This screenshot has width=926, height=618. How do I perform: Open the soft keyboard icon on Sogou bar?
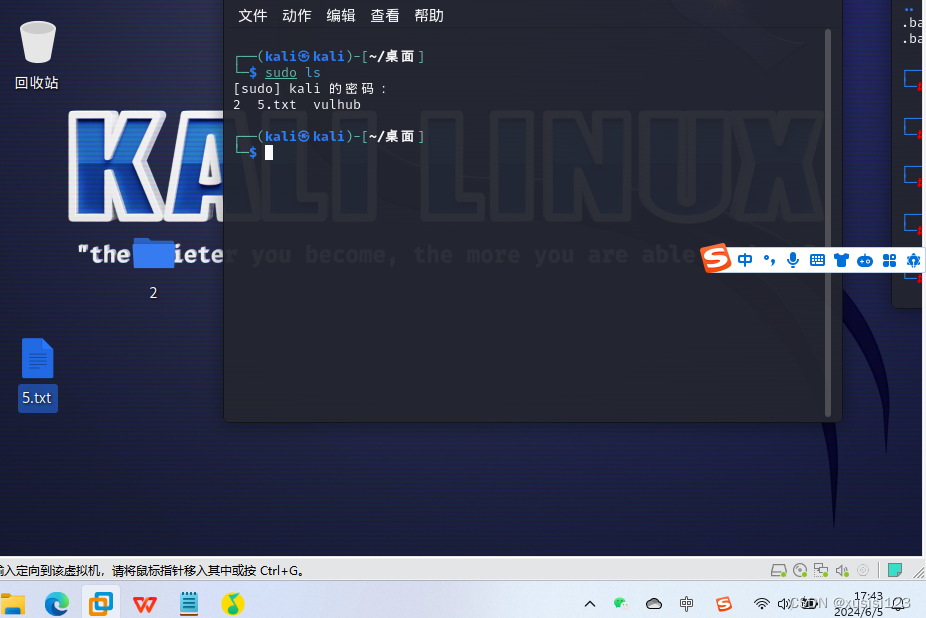coord(817,260)
